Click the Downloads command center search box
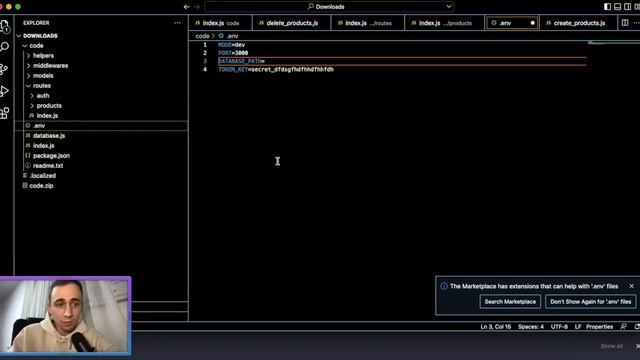Viewport: 640px width, 360px height. [x=329, y=7]
